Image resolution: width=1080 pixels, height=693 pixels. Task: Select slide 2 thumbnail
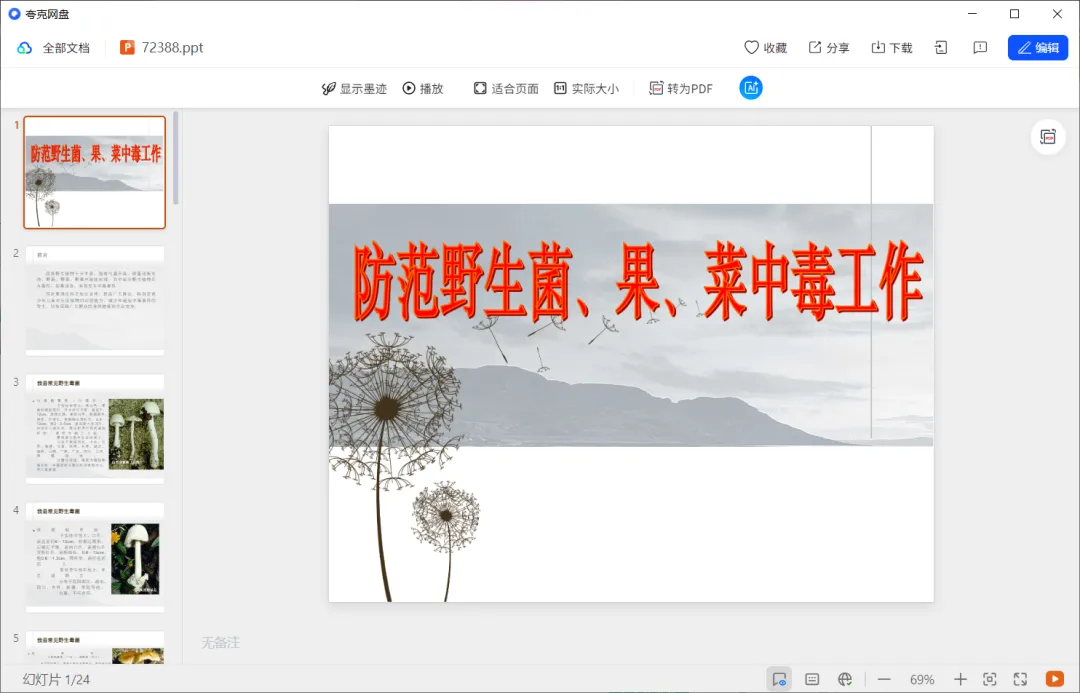[x=95, y=300]
